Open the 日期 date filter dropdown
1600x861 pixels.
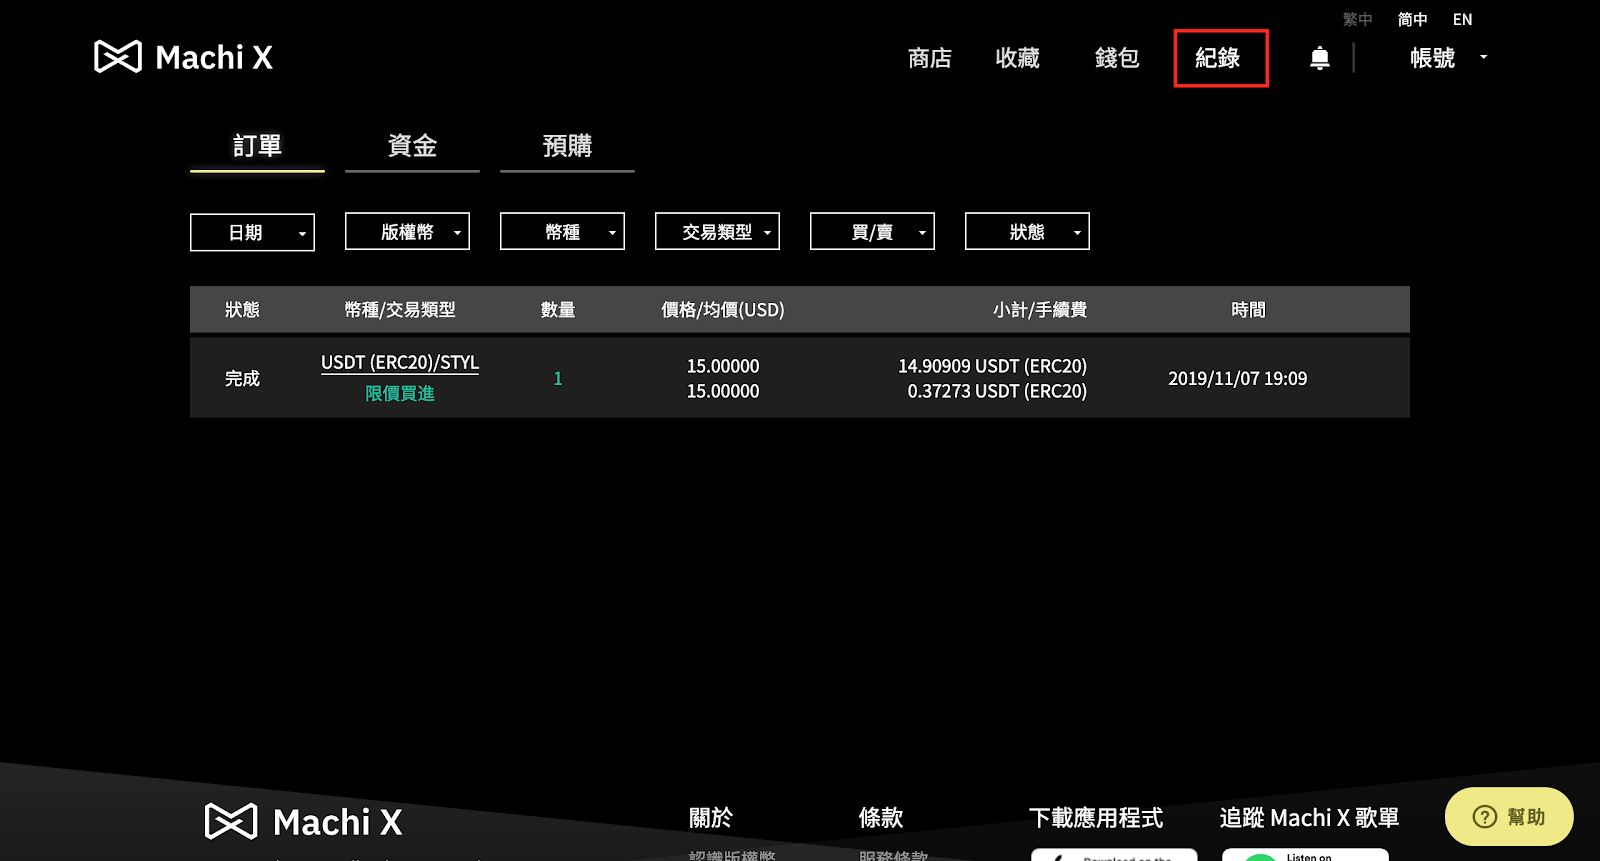point(252,232)
